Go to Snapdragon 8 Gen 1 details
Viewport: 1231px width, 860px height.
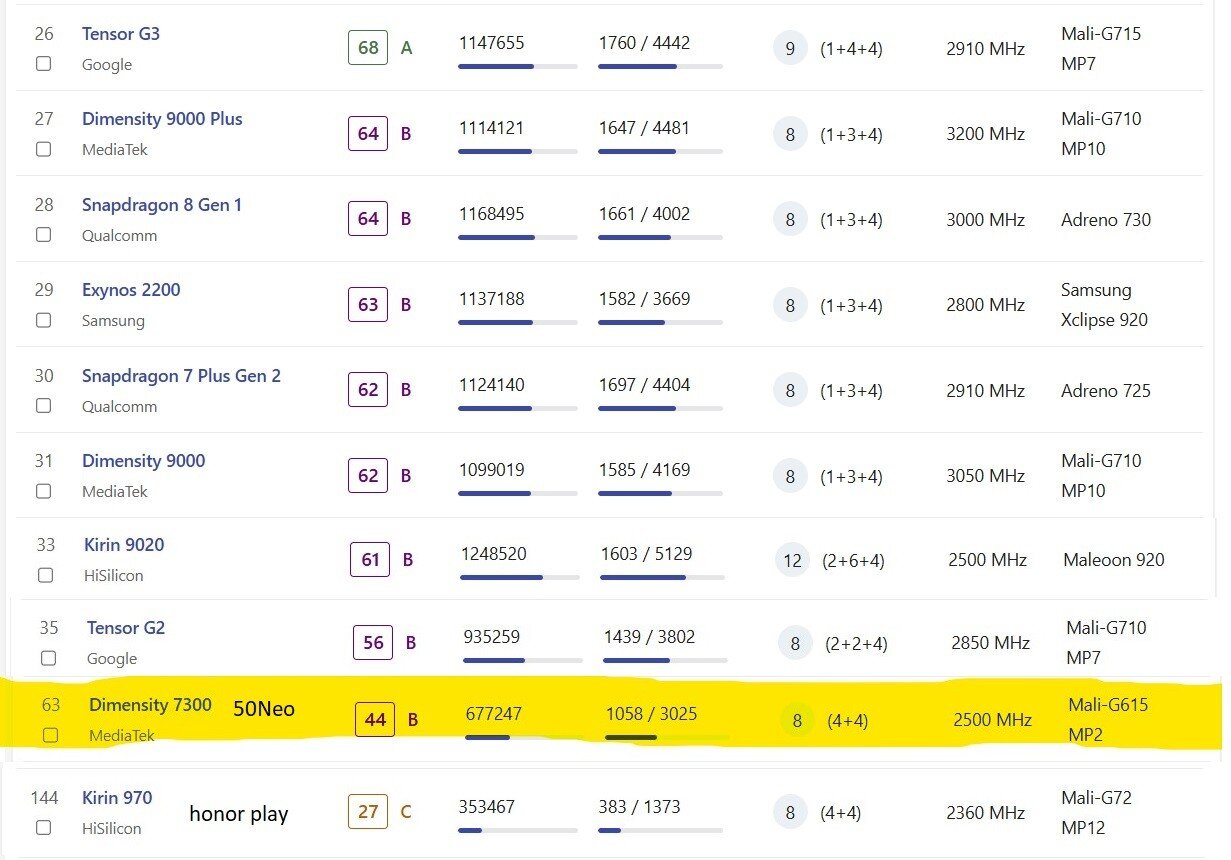point(162,205)
